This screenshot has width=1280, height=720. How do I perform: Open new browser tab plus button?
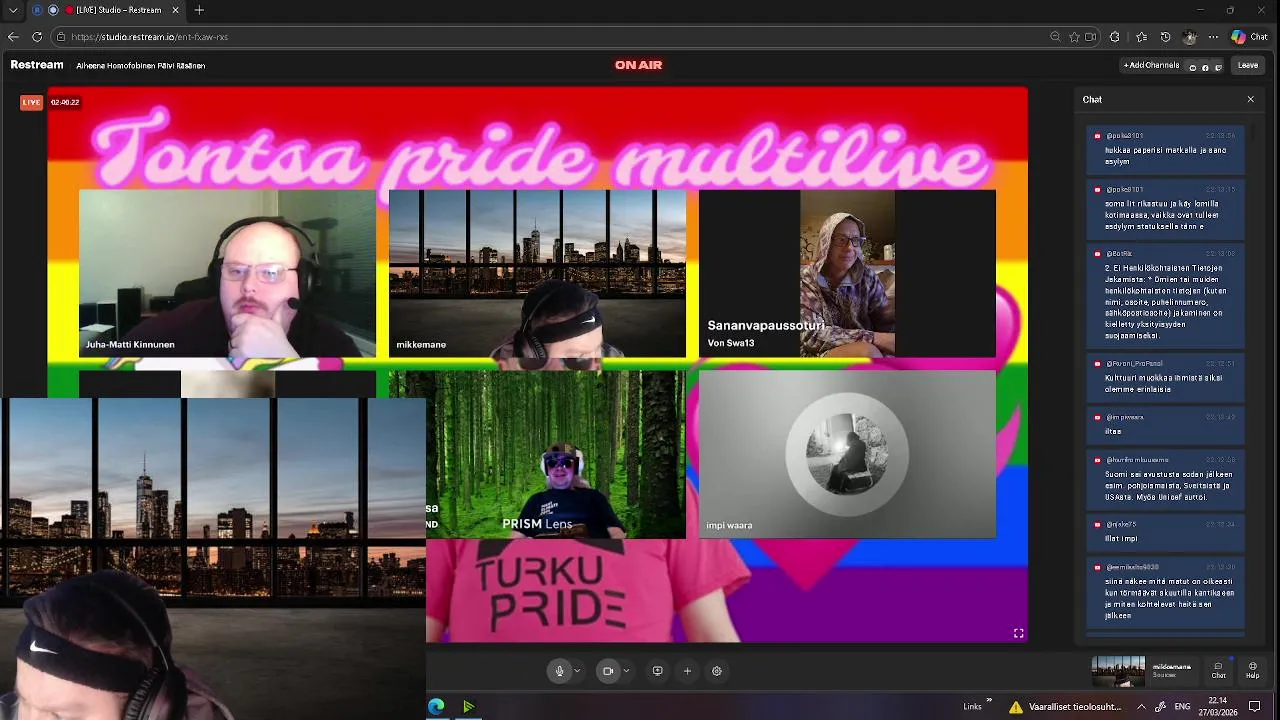pos(199,10)
